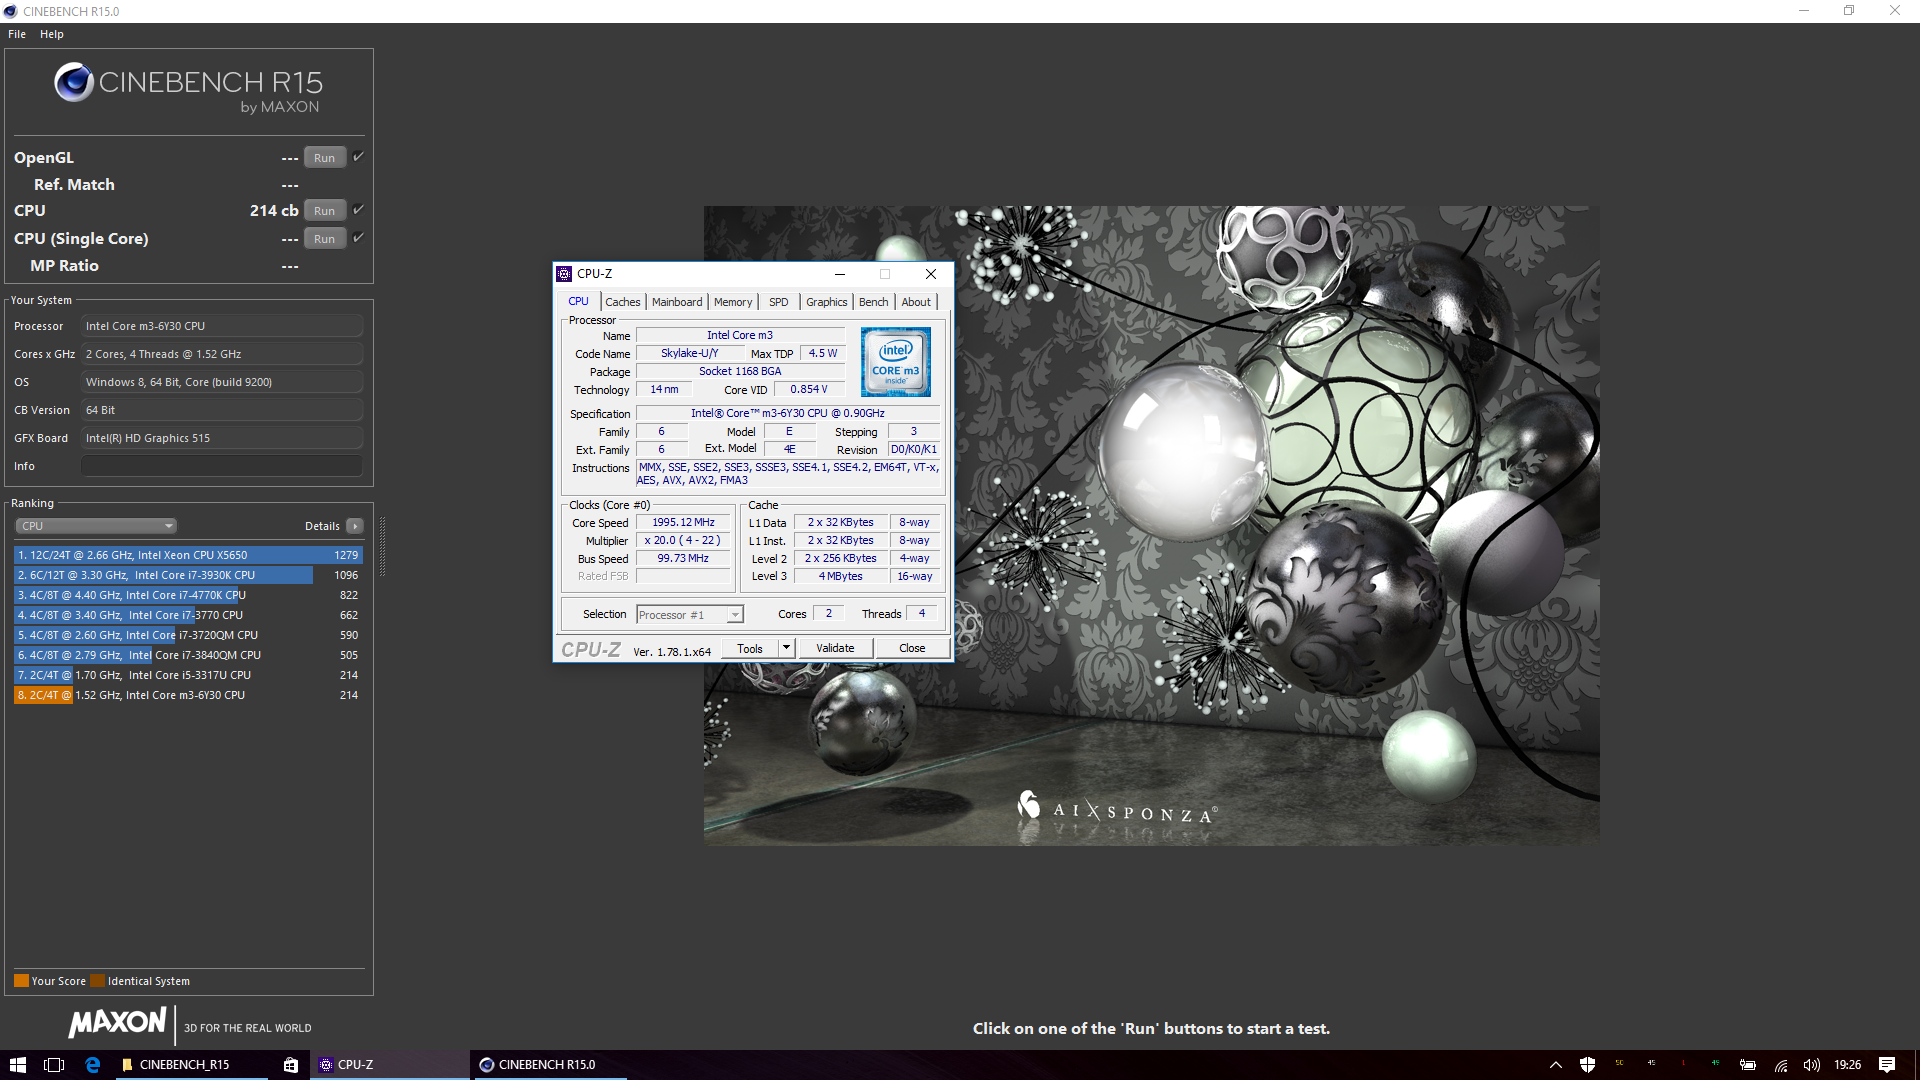Screen dimensions: 1920x1080
Task: Click the Info input field
Action: pos(222,466)
